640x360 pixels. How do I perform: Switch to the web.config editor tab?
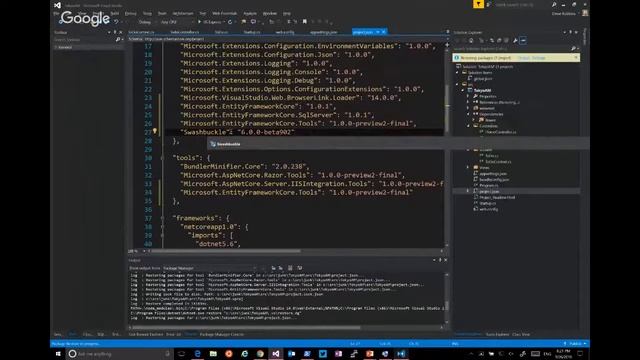click(285, 32)
